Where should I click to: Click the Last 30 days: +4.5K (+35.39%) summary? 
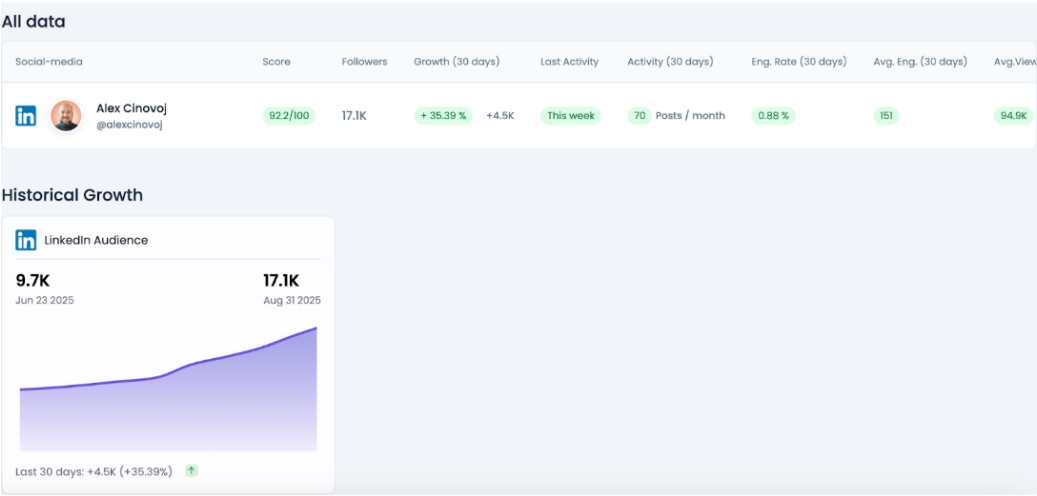pos(94,472)
